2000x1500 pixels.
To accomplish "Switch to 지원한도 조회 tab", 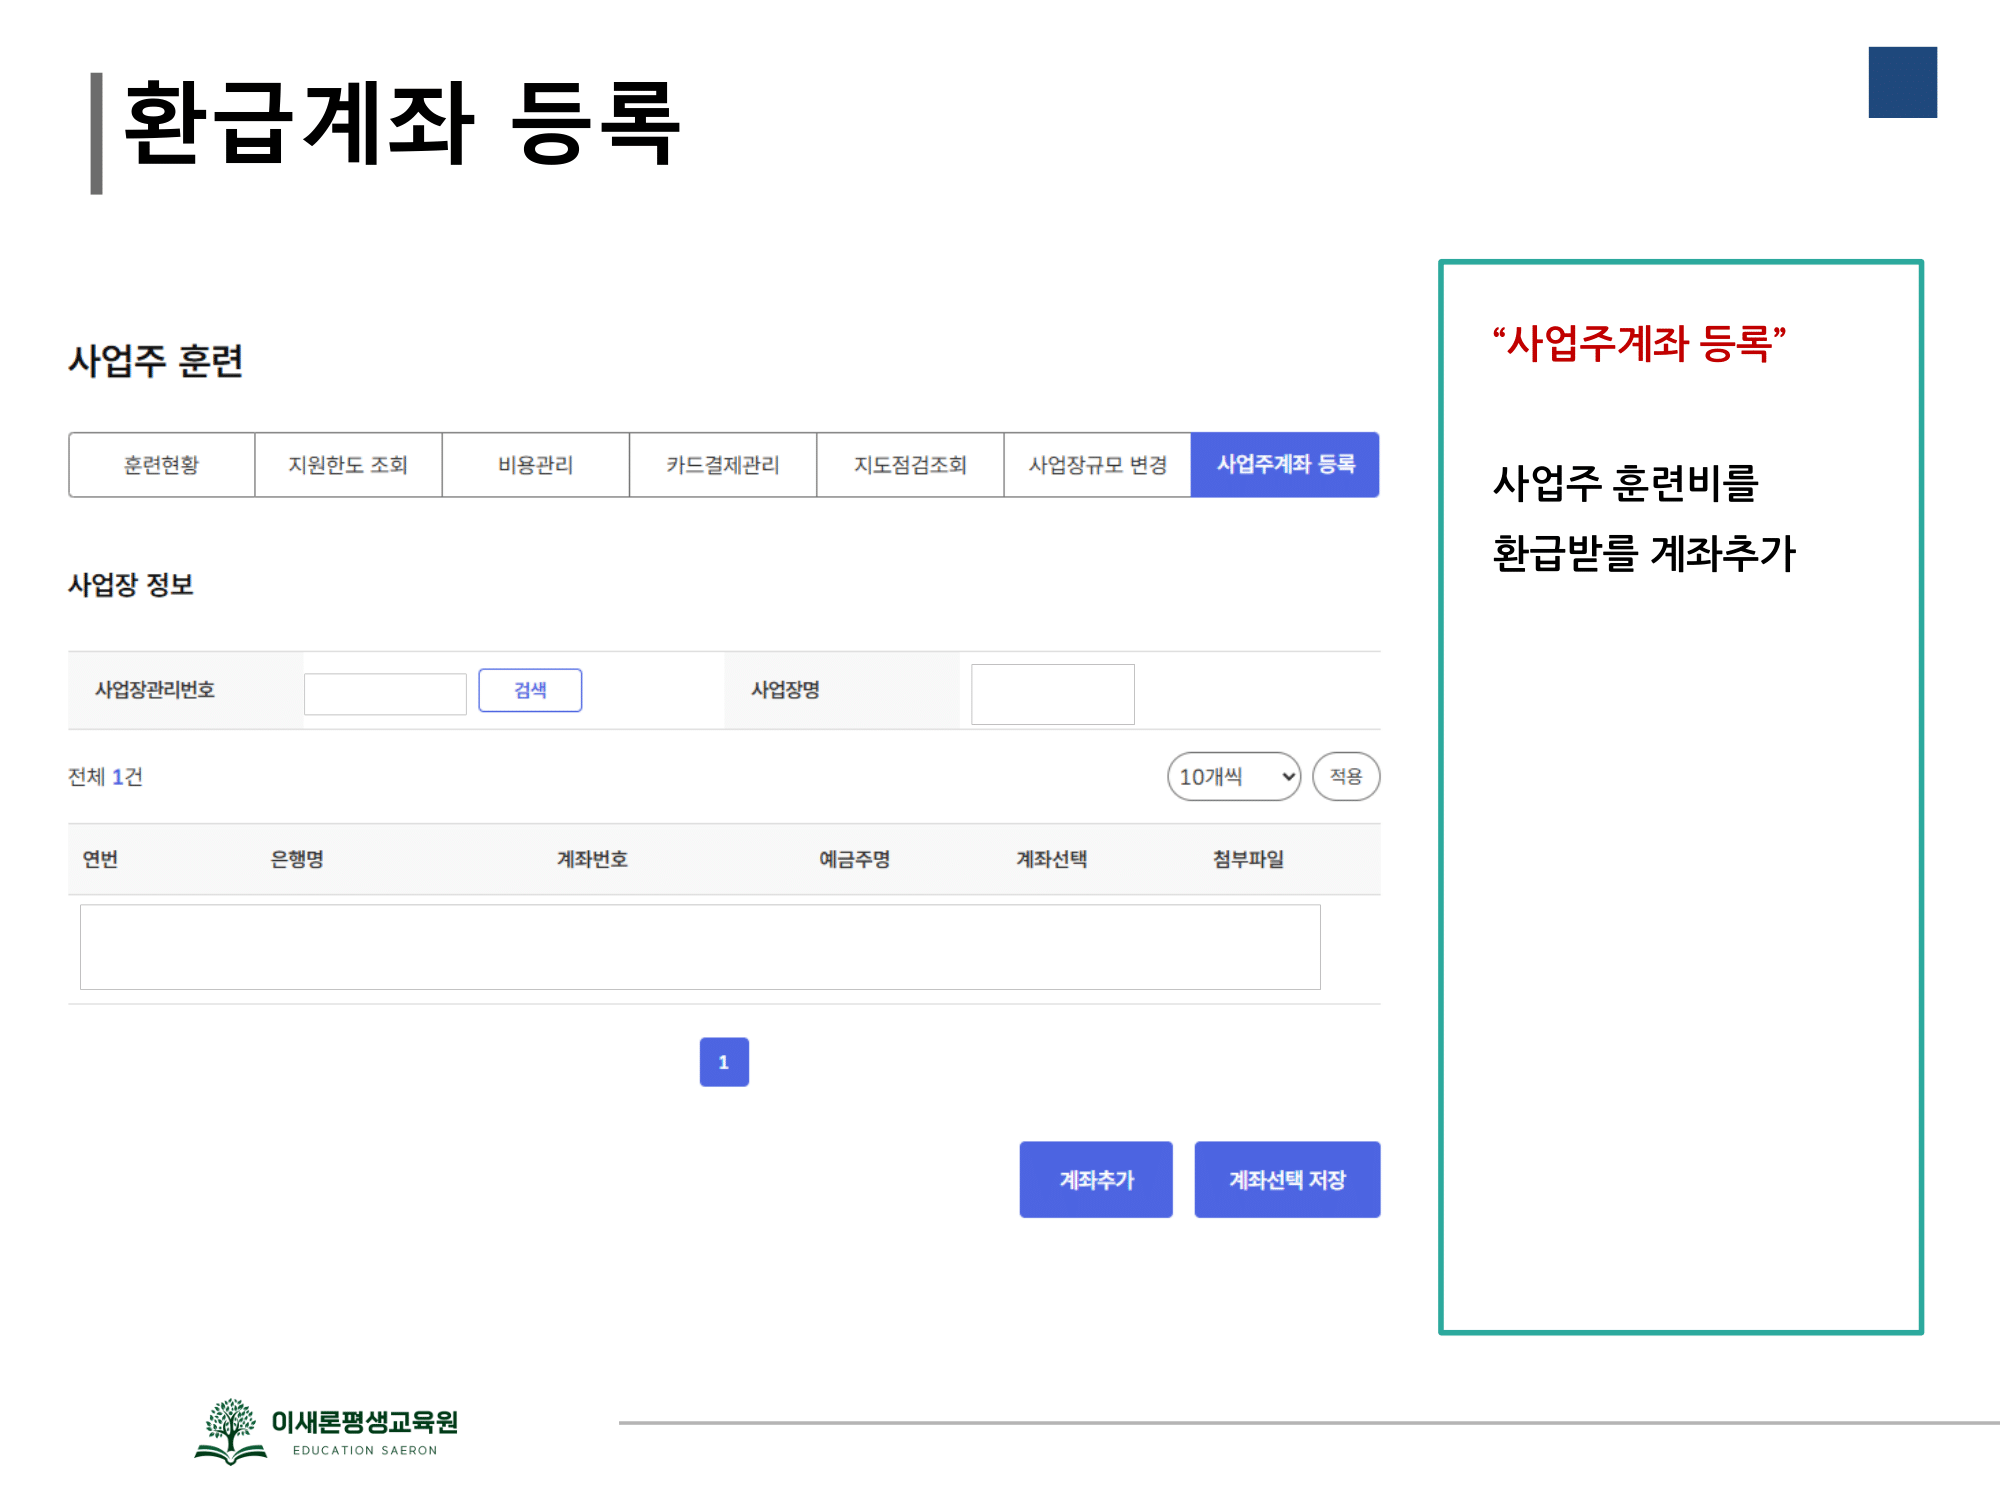I will [348, 465].
